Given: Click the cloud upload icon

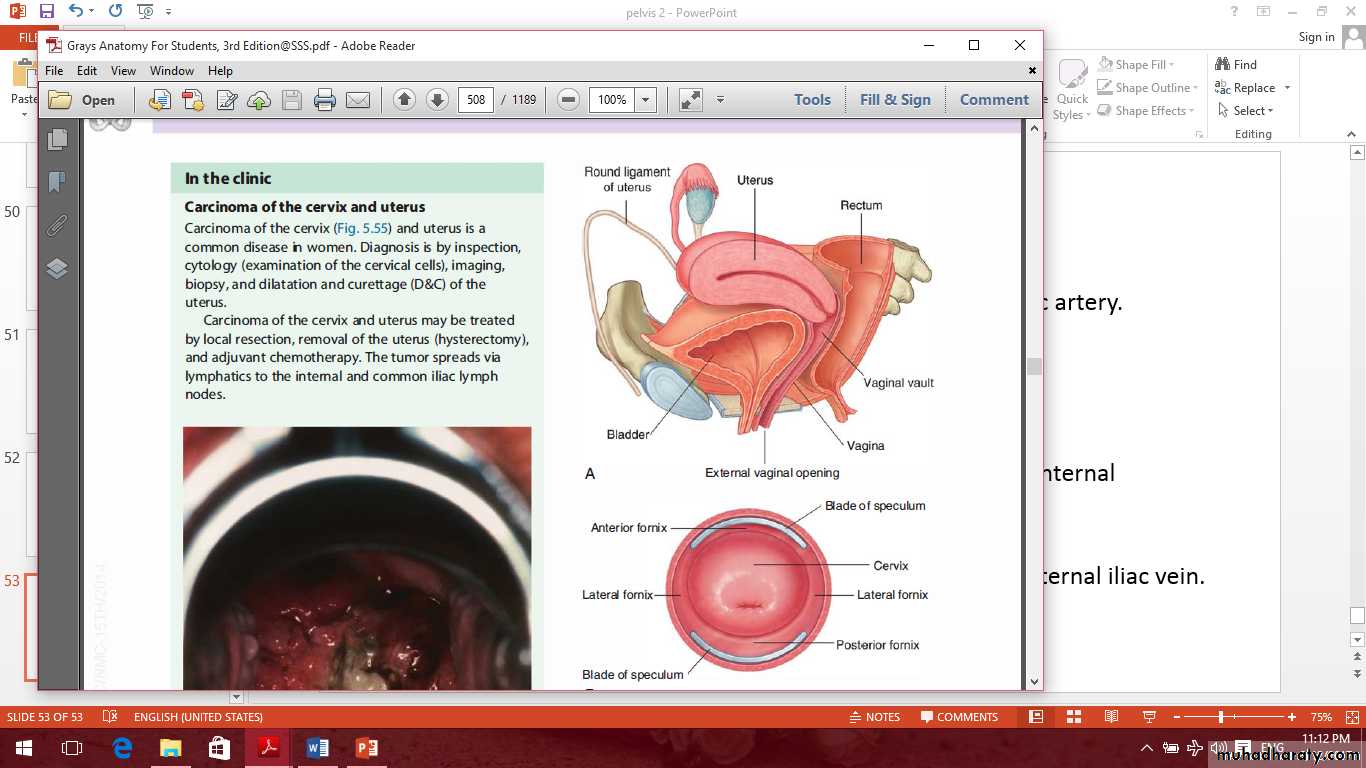Looking at the screenshot, I should pos(259,100).
